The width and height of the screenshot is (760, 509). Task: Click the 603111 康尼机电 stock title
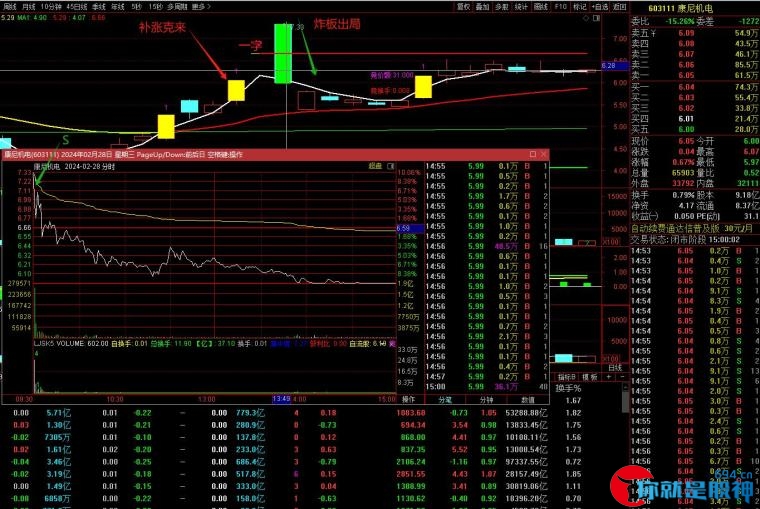(681, 9)
